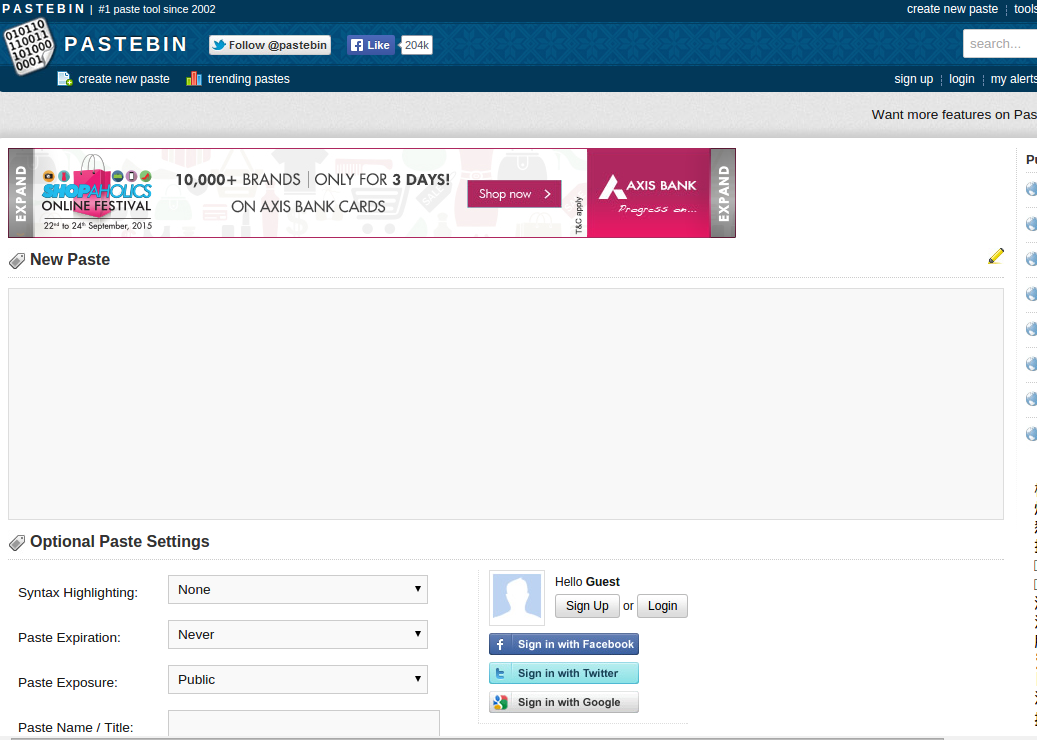
Task: Open the Syntax Highlighting dropdown
Action: click(298, 589)
